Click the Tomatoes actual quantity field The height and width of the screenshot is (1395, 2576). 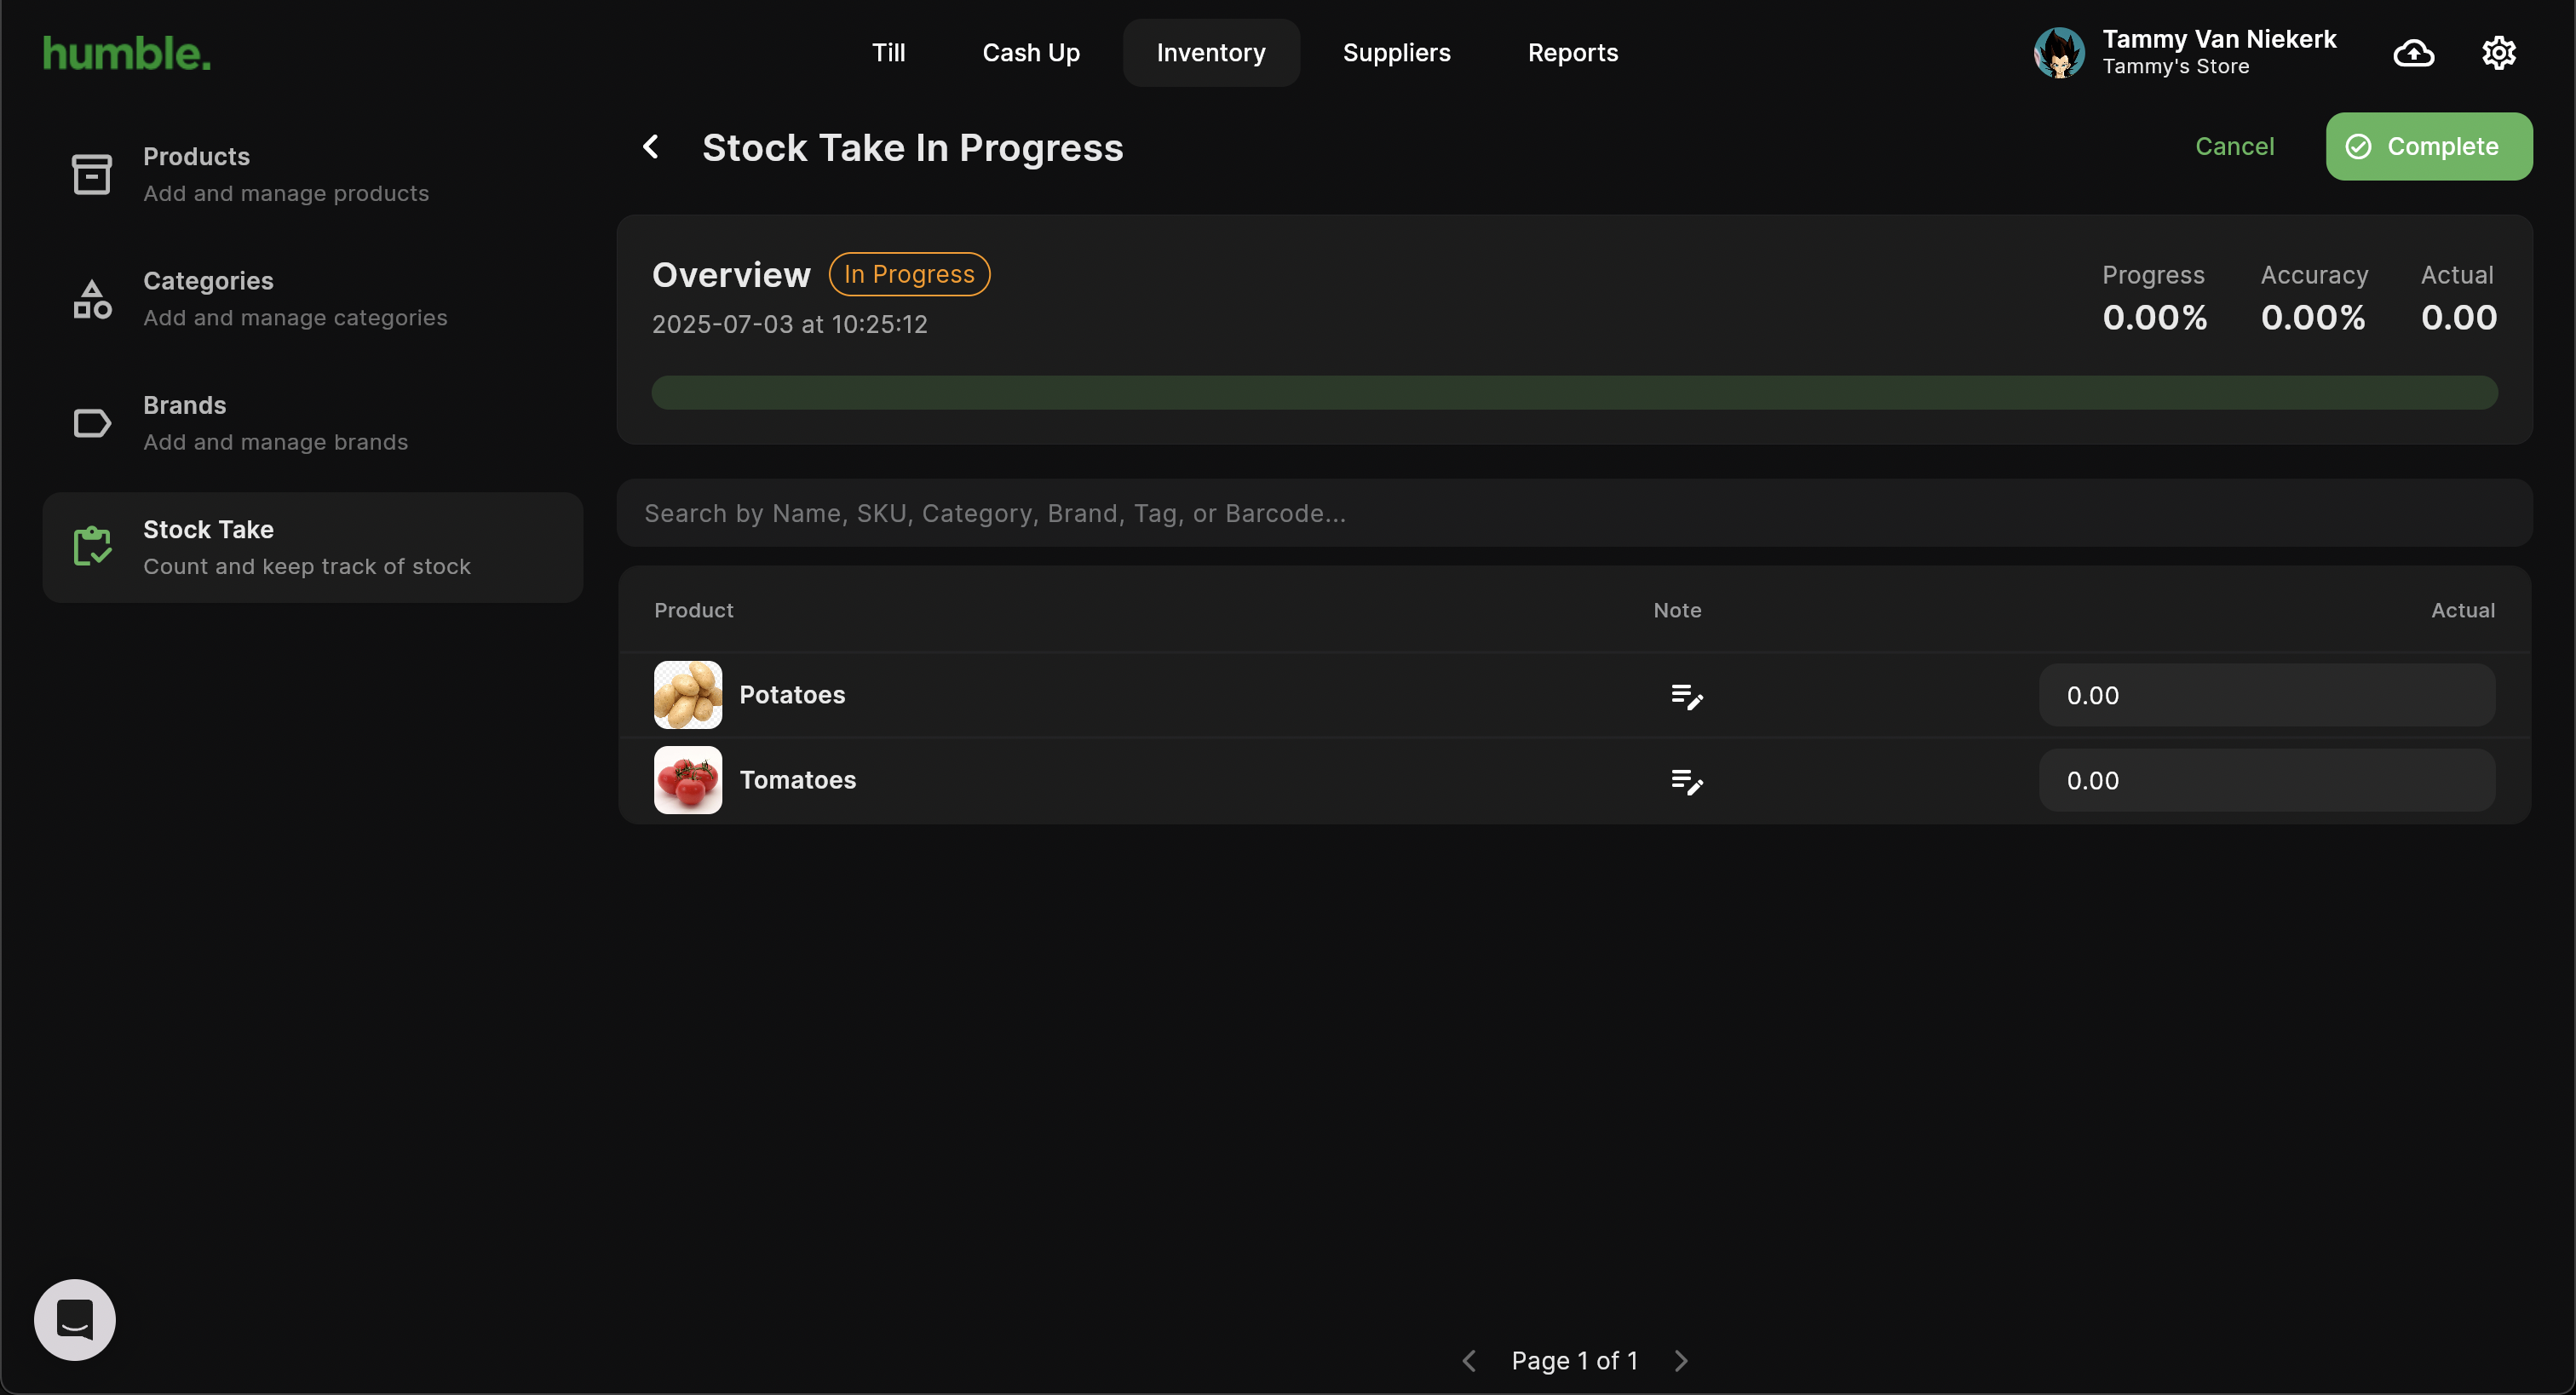(2267, 781)
